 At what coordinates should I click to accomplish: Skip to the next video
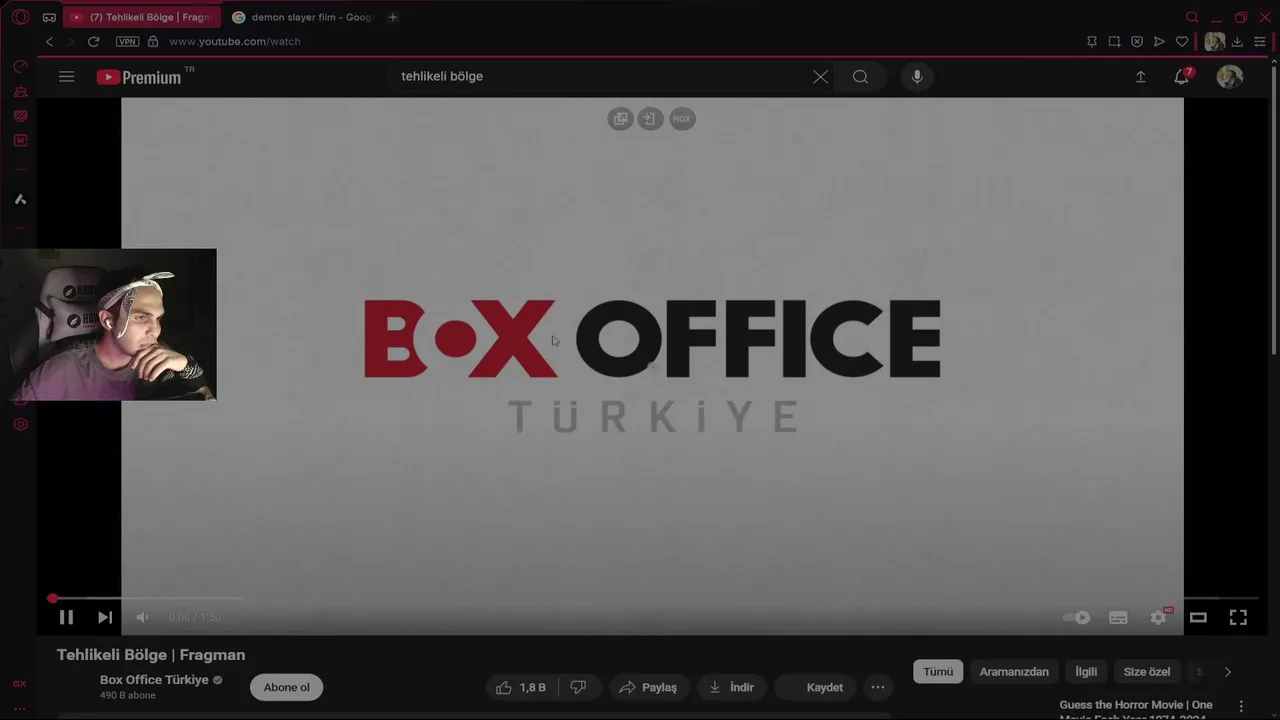tap(105, 617)
